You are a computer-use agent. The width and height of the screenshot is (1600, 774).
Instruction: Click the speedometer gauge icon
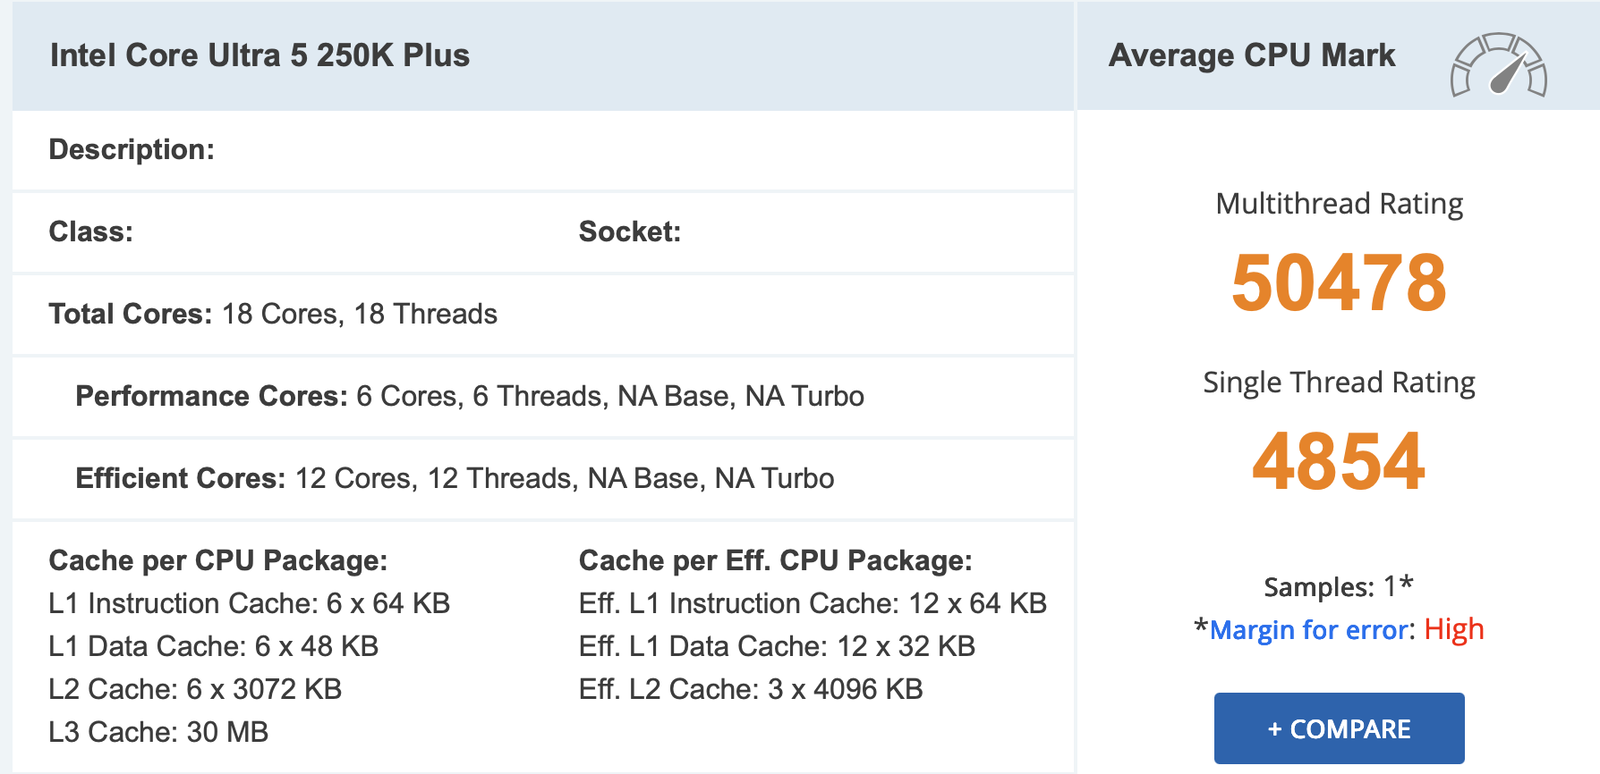click(x=1498, y=66)
